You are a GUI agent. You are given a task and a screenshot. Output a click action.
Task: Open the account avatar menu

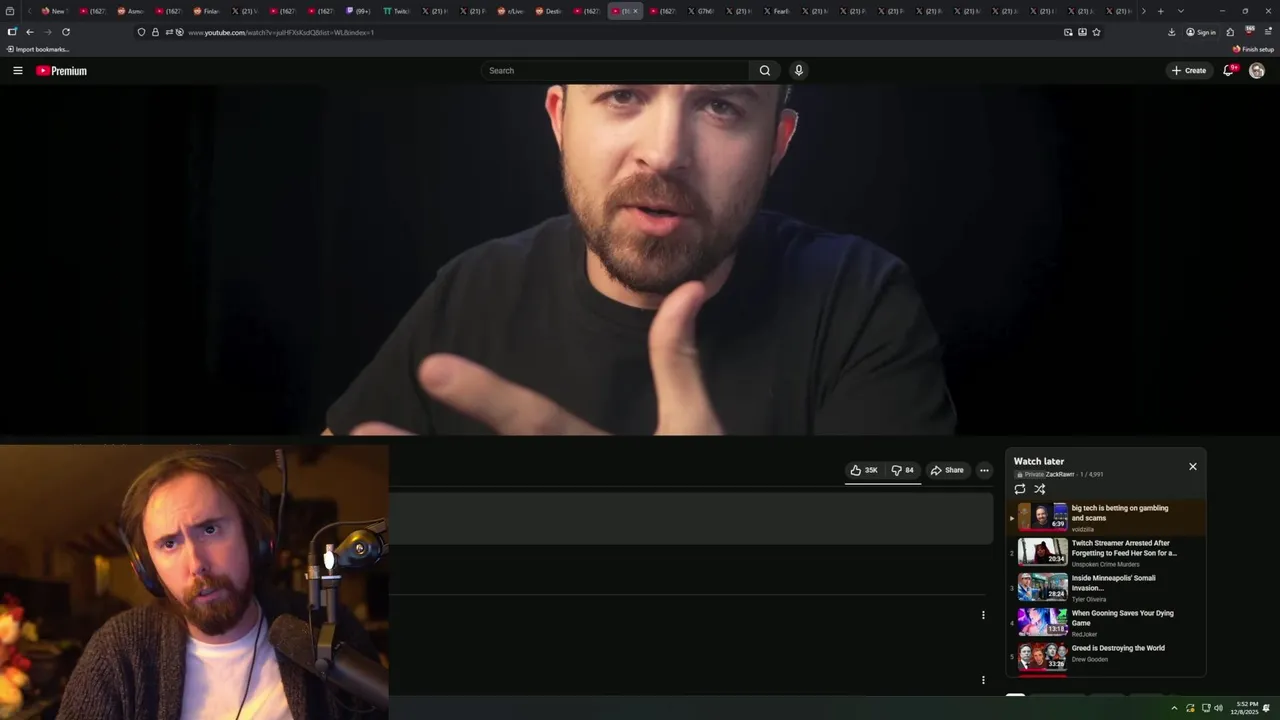pyautogui.click(x=1257, y=71)
